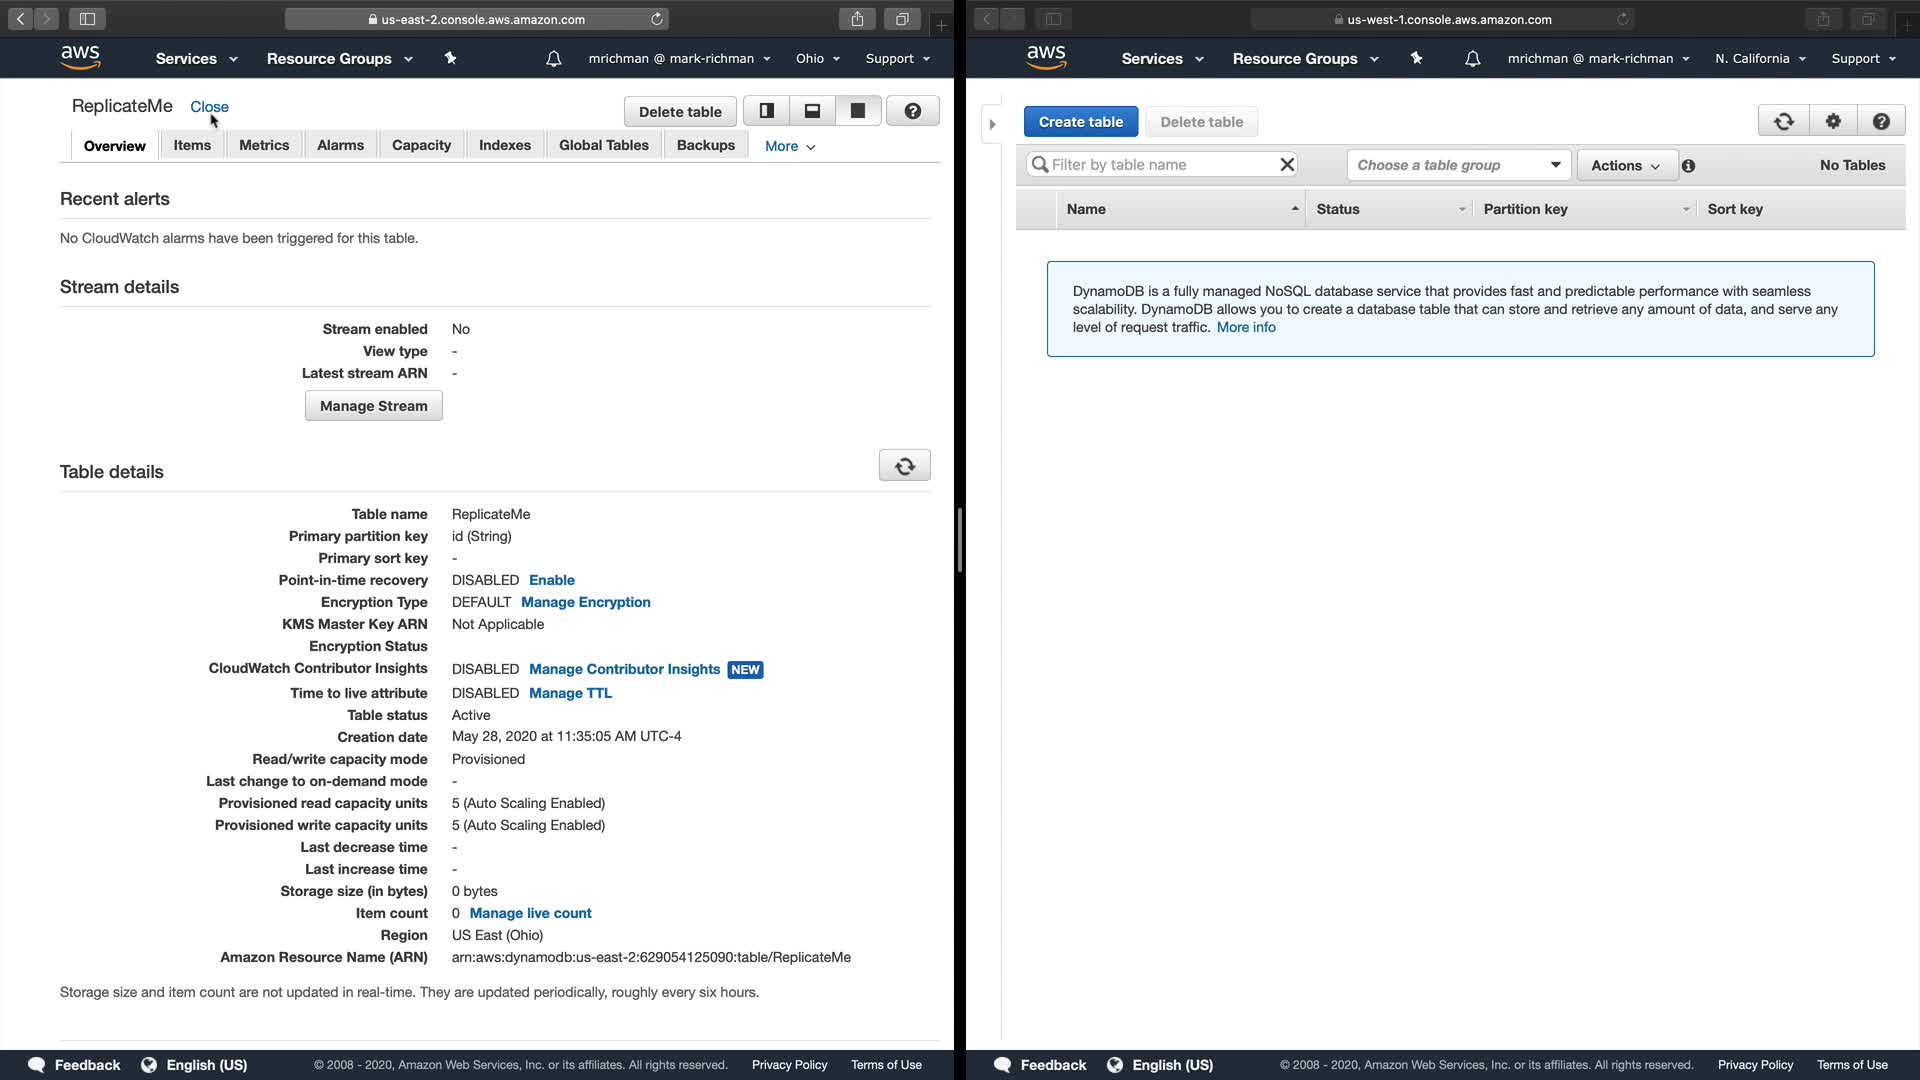Open settings gear in N. California console
Viewport: 1920px width, 1080px height.
[1832, 121]
